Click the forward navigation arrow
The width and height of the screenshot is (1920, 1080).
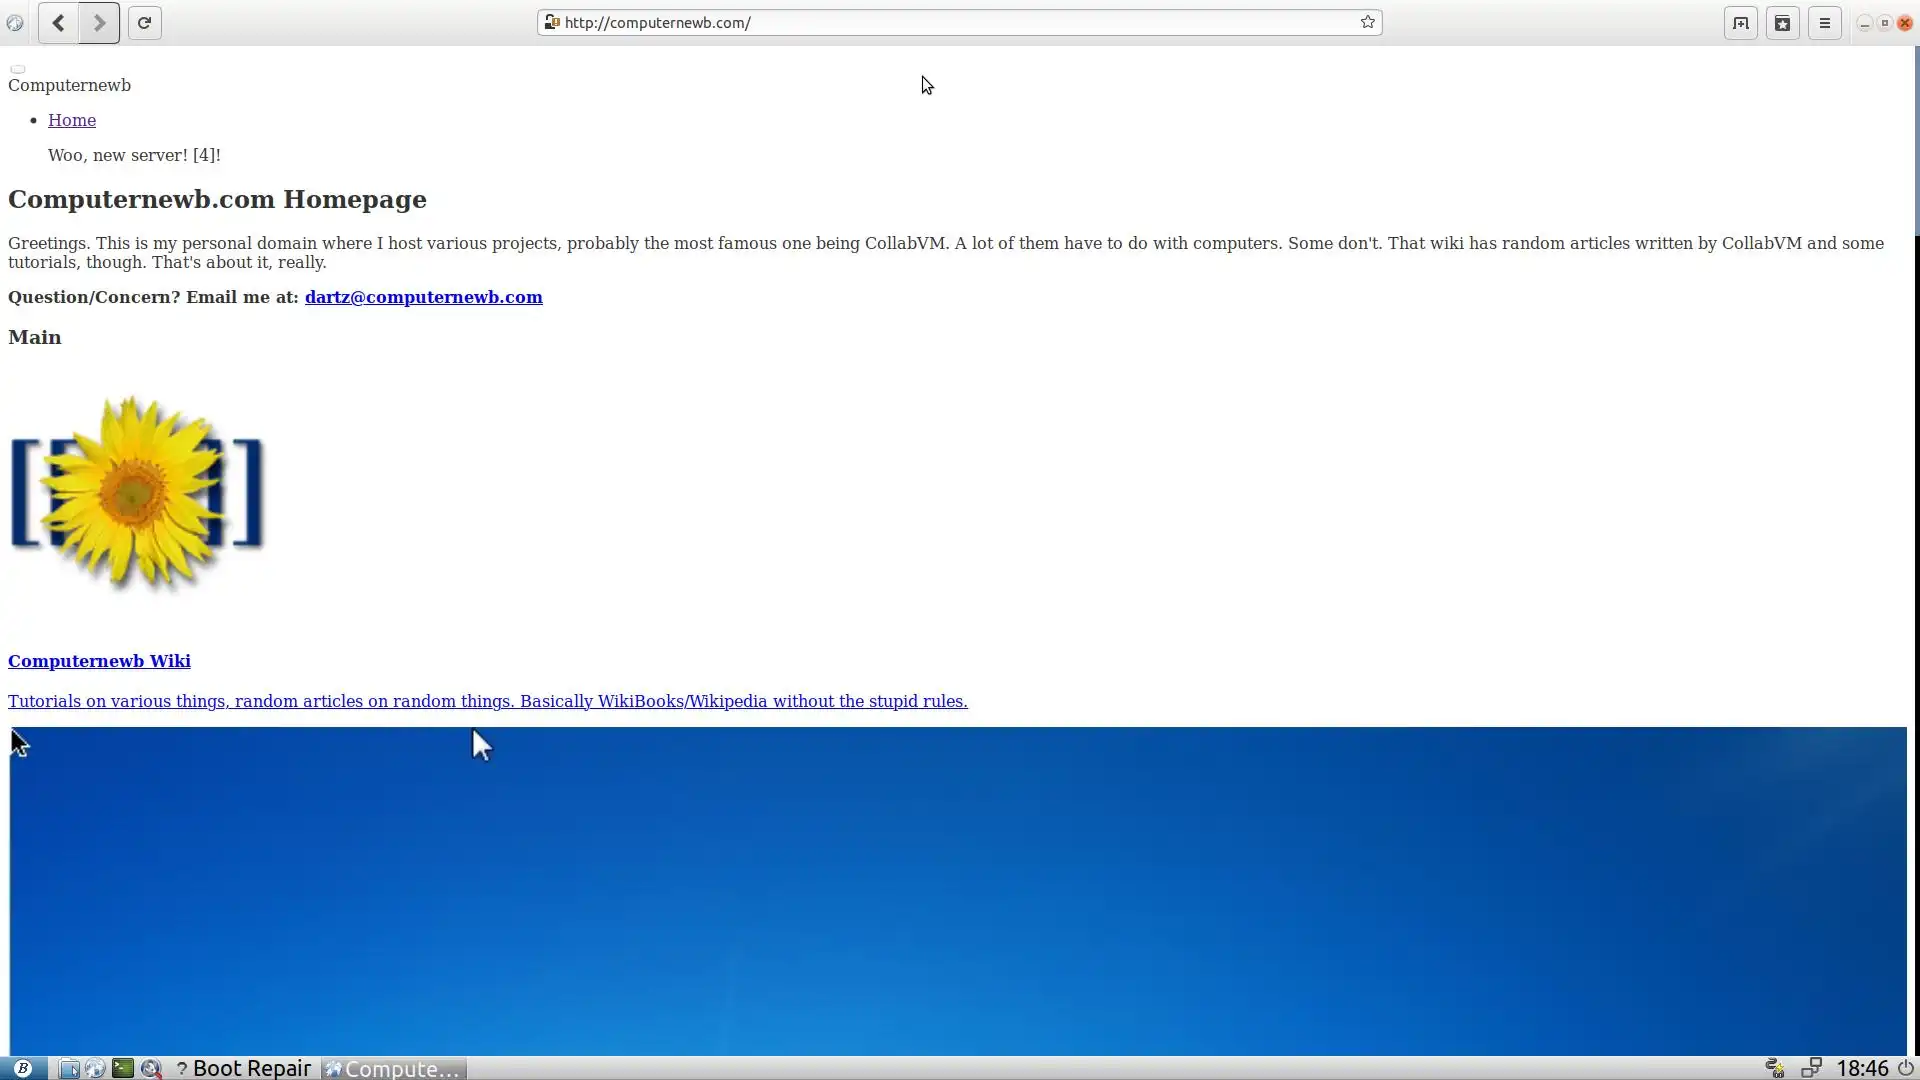[x=99, y=23]
